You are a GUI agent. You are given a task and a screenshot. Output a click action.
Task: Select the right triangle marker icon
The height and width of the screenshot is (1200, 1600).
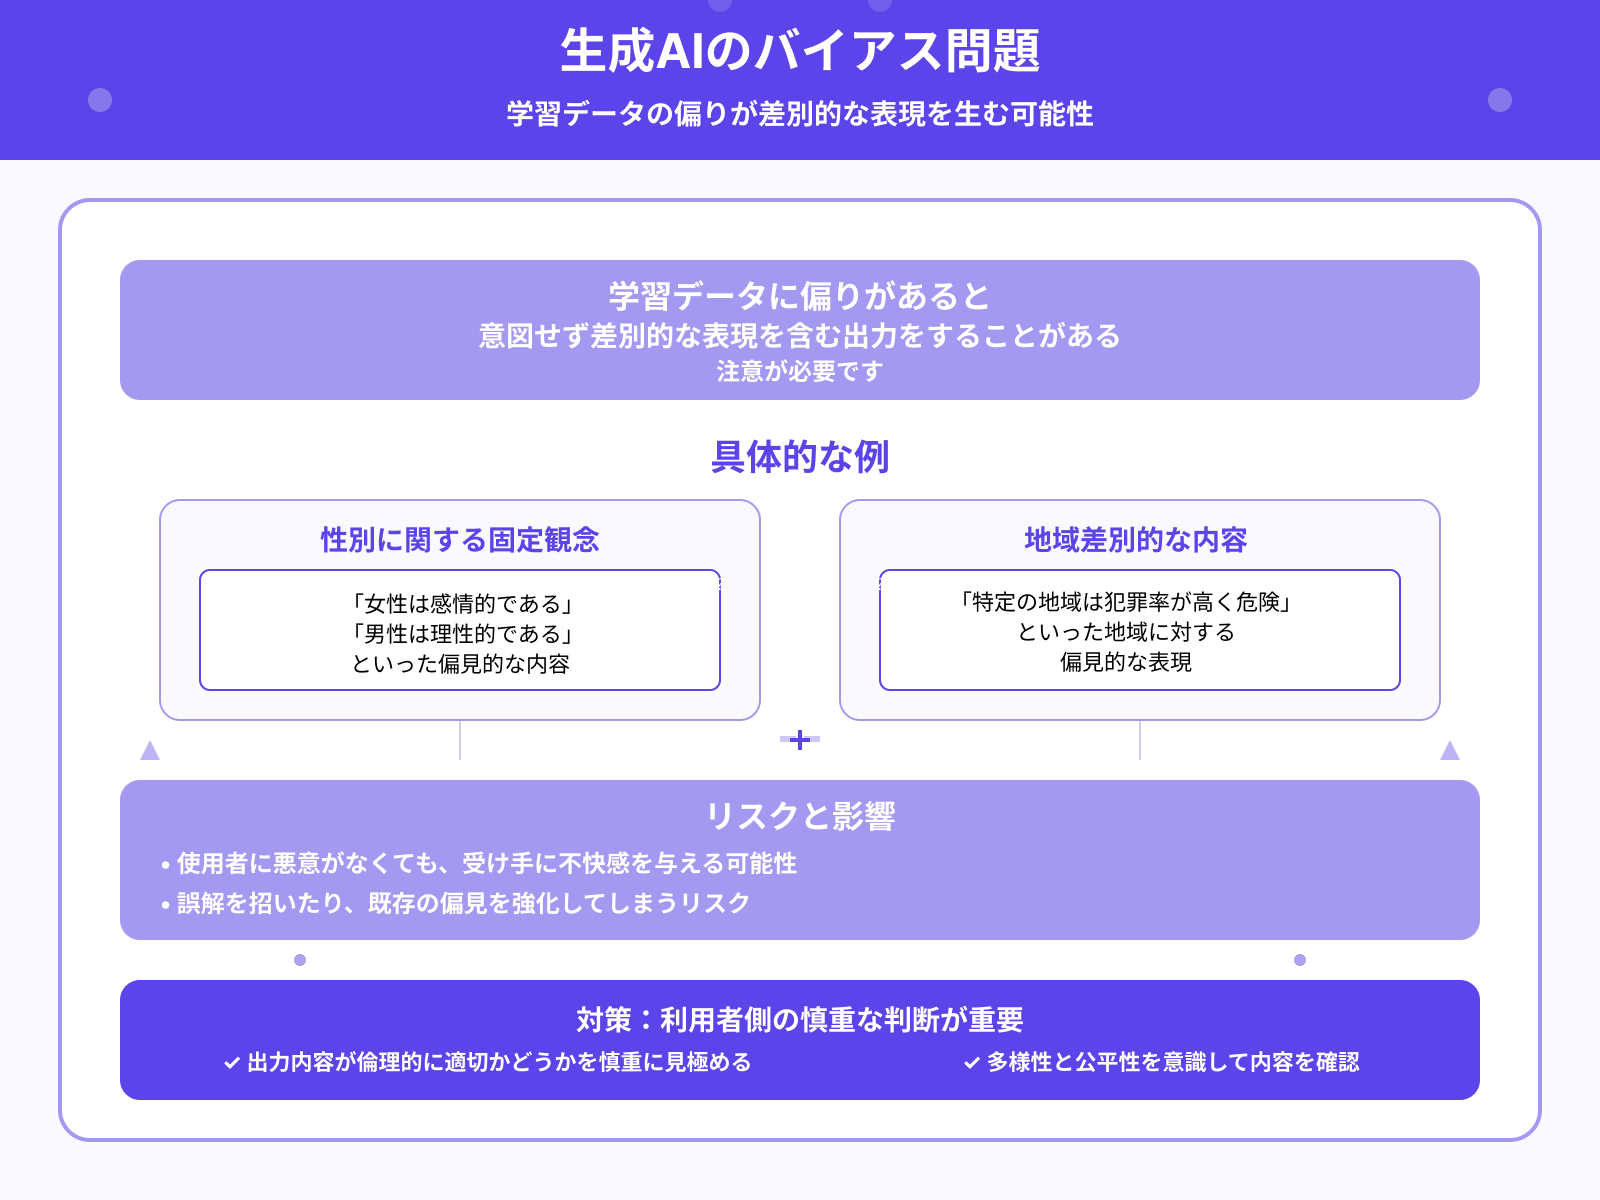[1449, 748]
